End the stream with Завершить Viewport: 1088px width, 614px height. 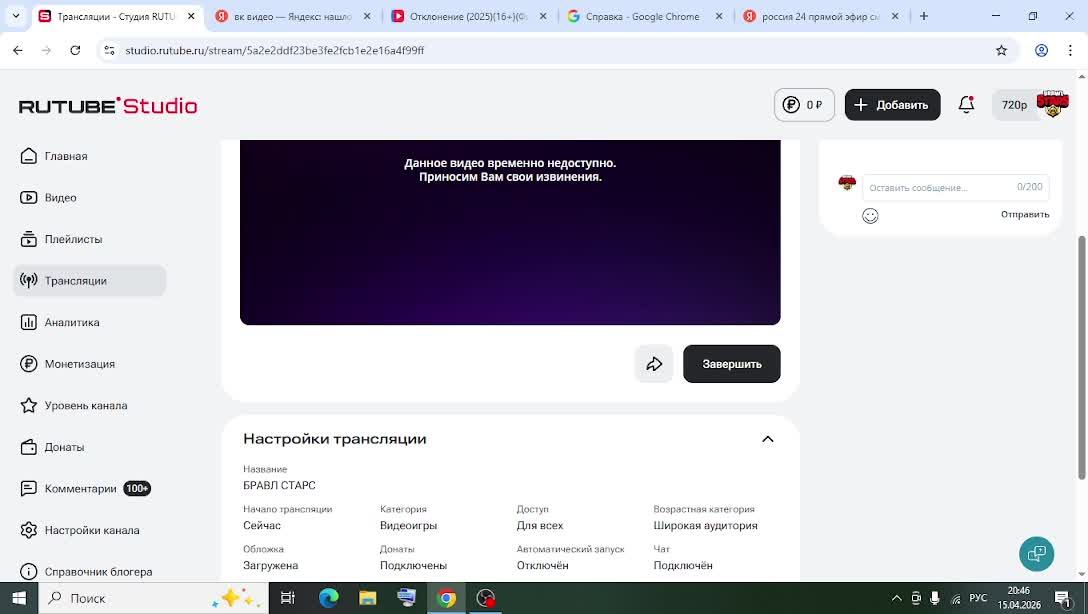click(x=731, y=364)
